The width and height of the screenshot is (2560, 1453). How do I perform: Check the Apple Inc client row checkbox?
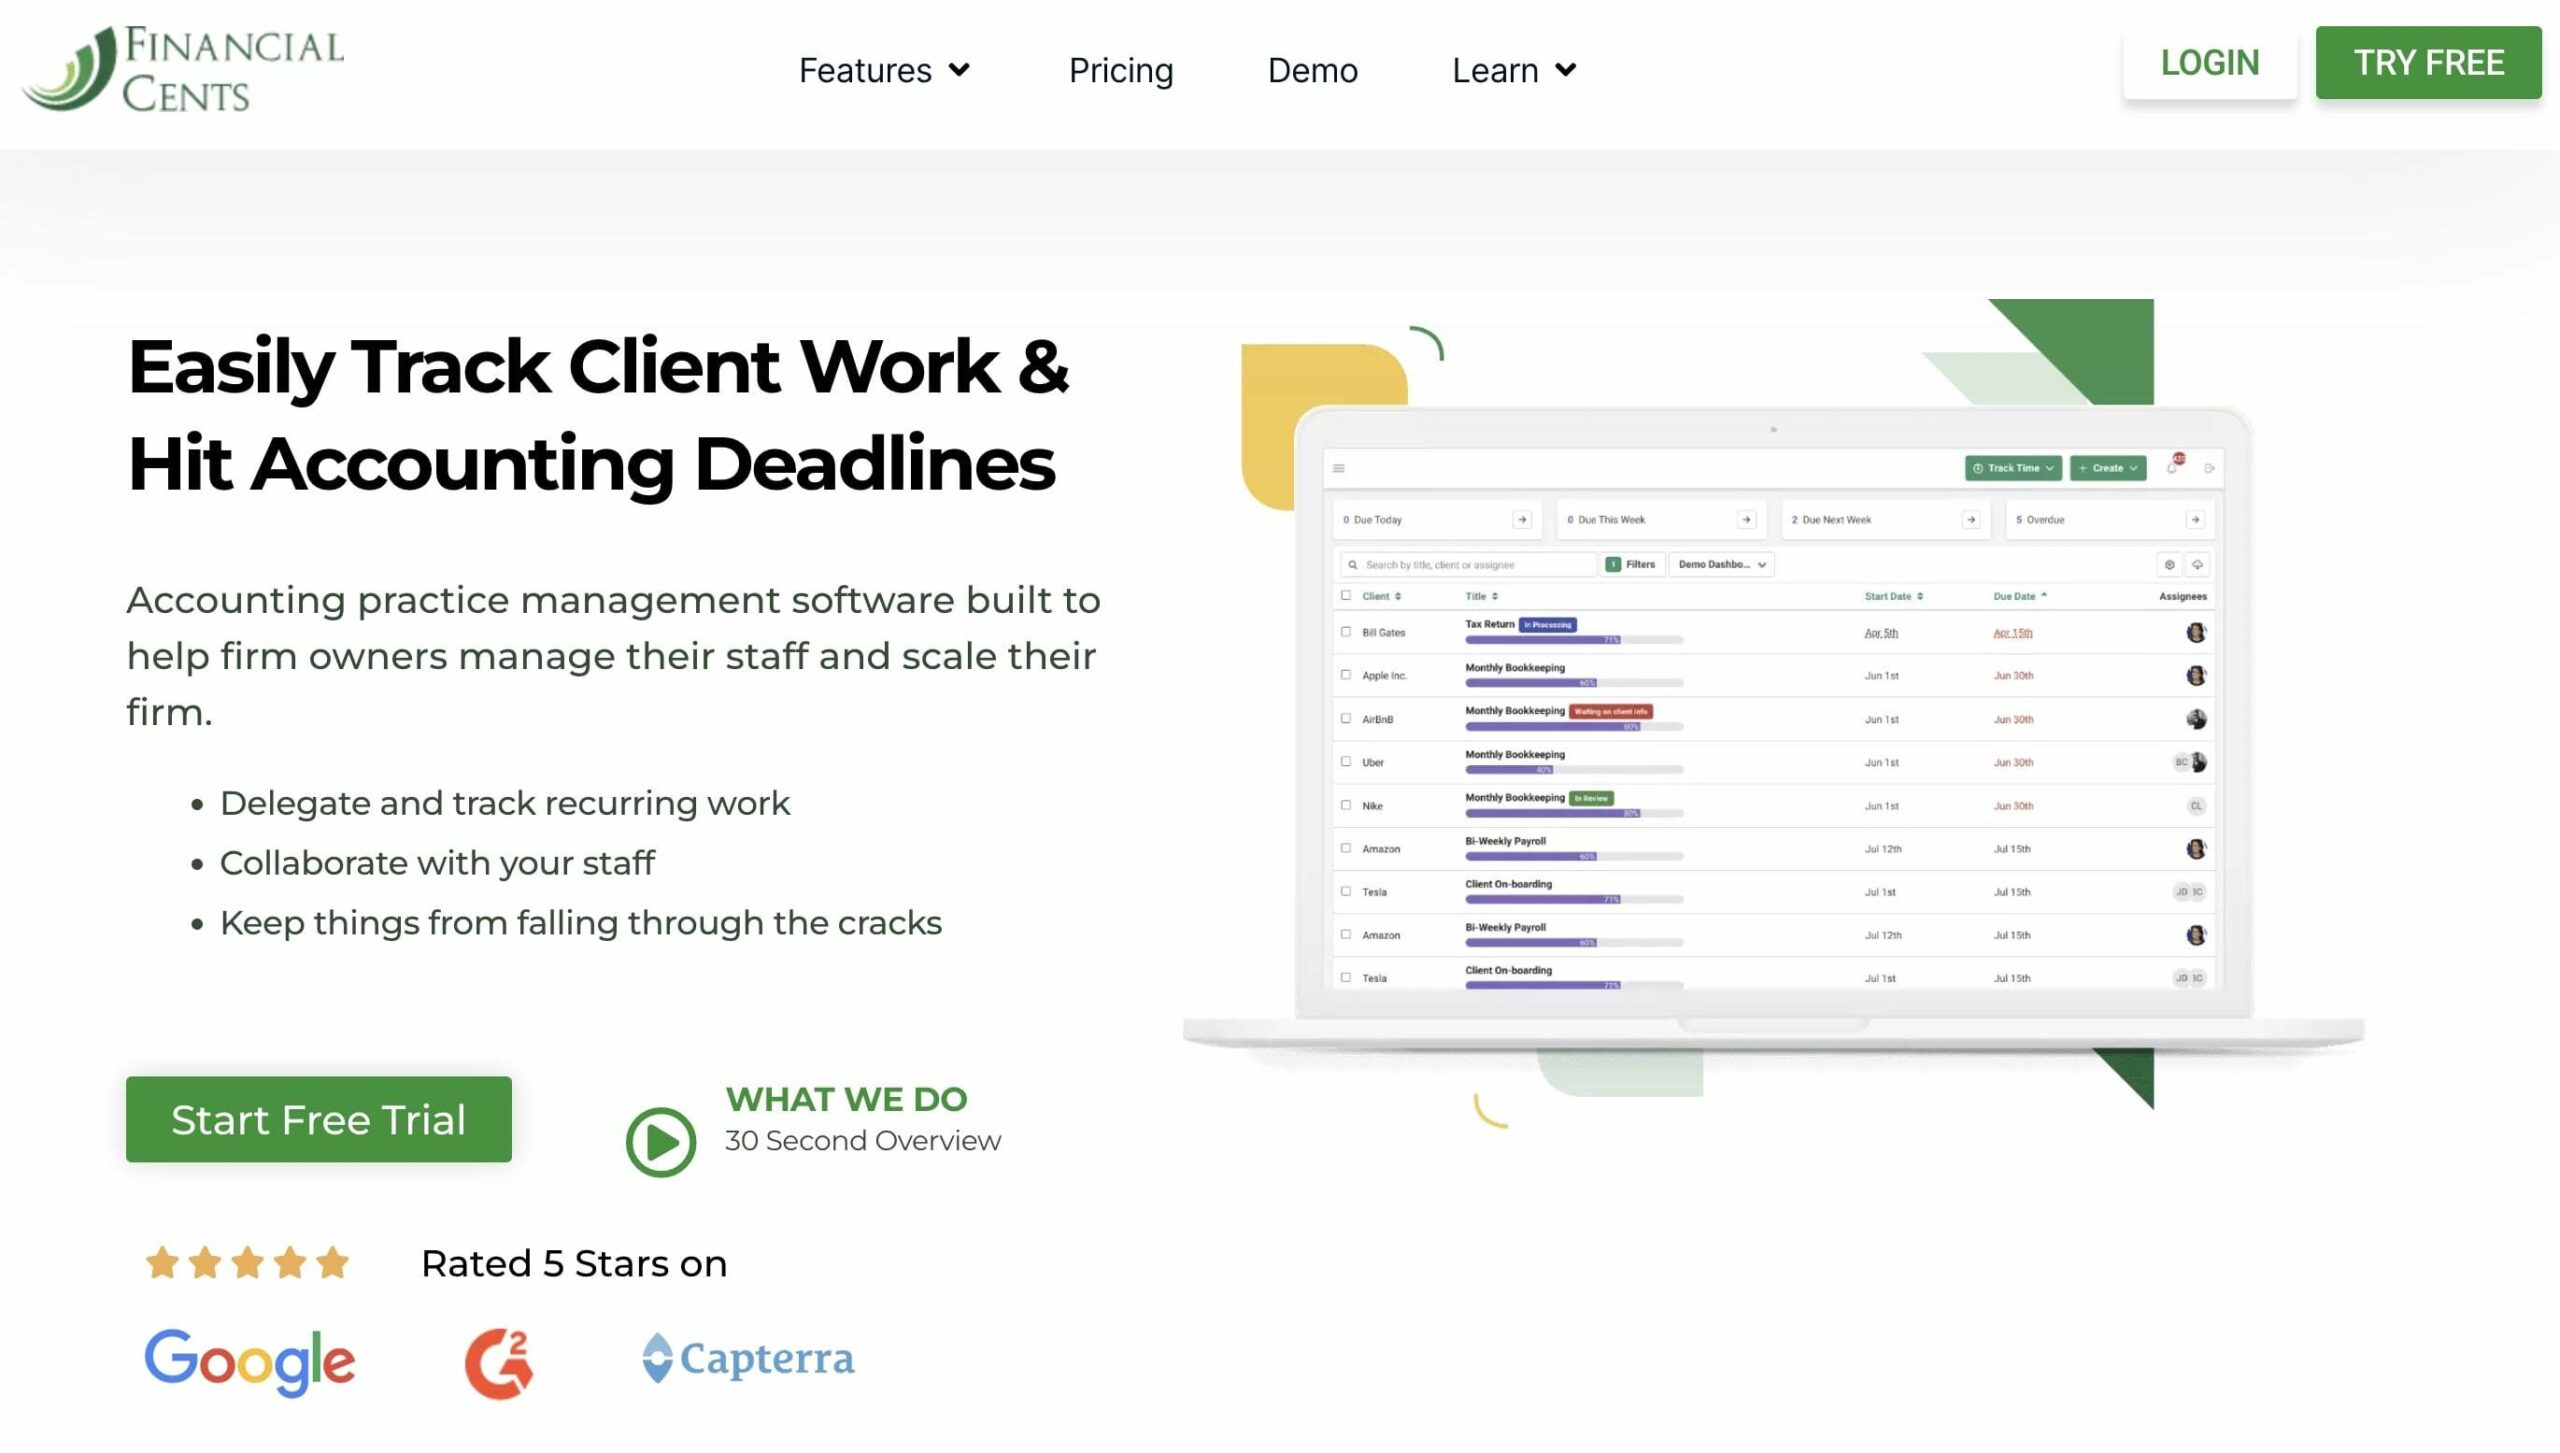tap(1345, 675)
